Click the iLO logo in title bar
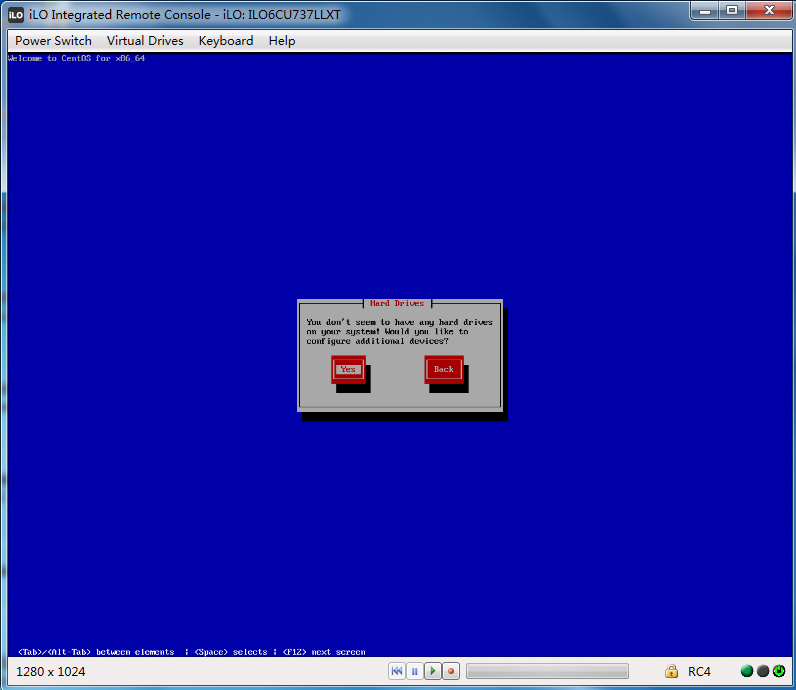Viewport: 796px width, 690px height. 16,15
